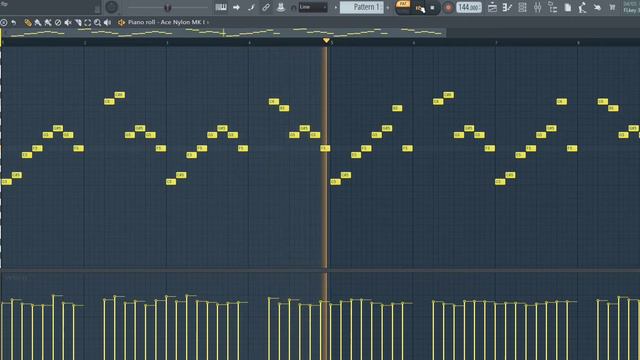This screenshot has width=640, height=360.
Task: Undo the last piano roll edit
Action: pyautogui.click(x=14, y=22)
